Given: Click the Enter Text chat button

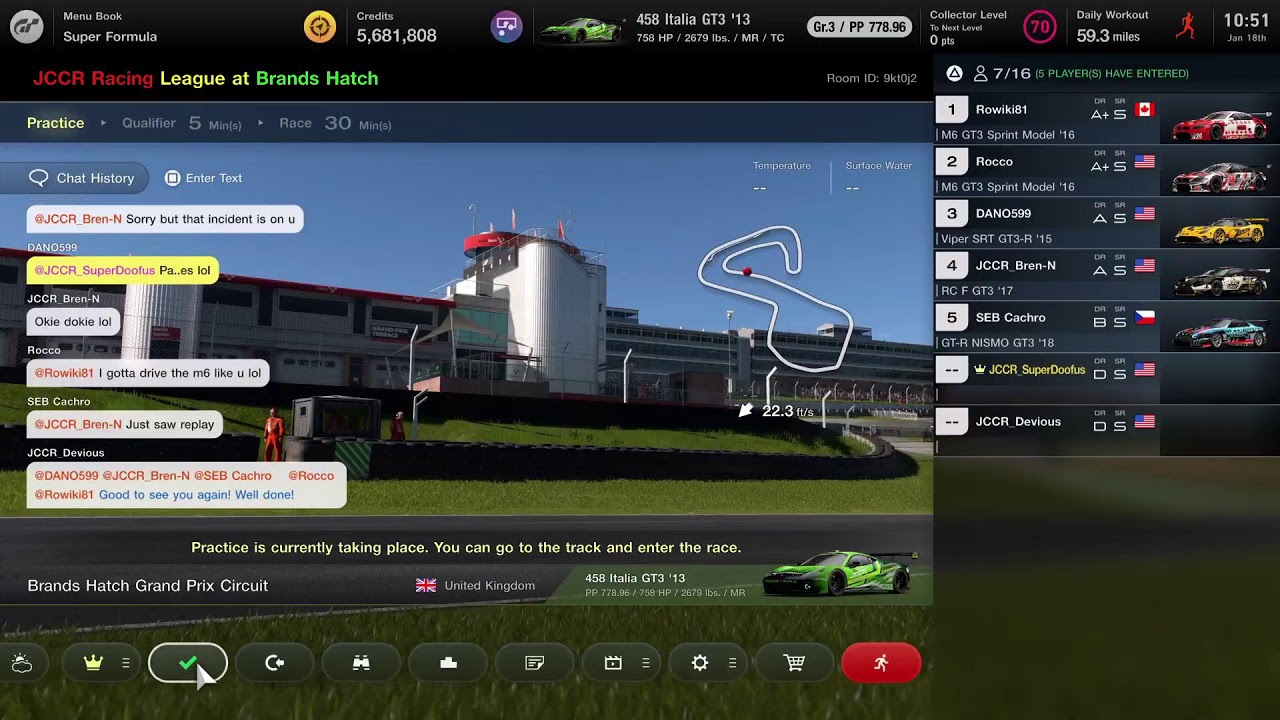Looking at the screenshot, I should 203,178.
